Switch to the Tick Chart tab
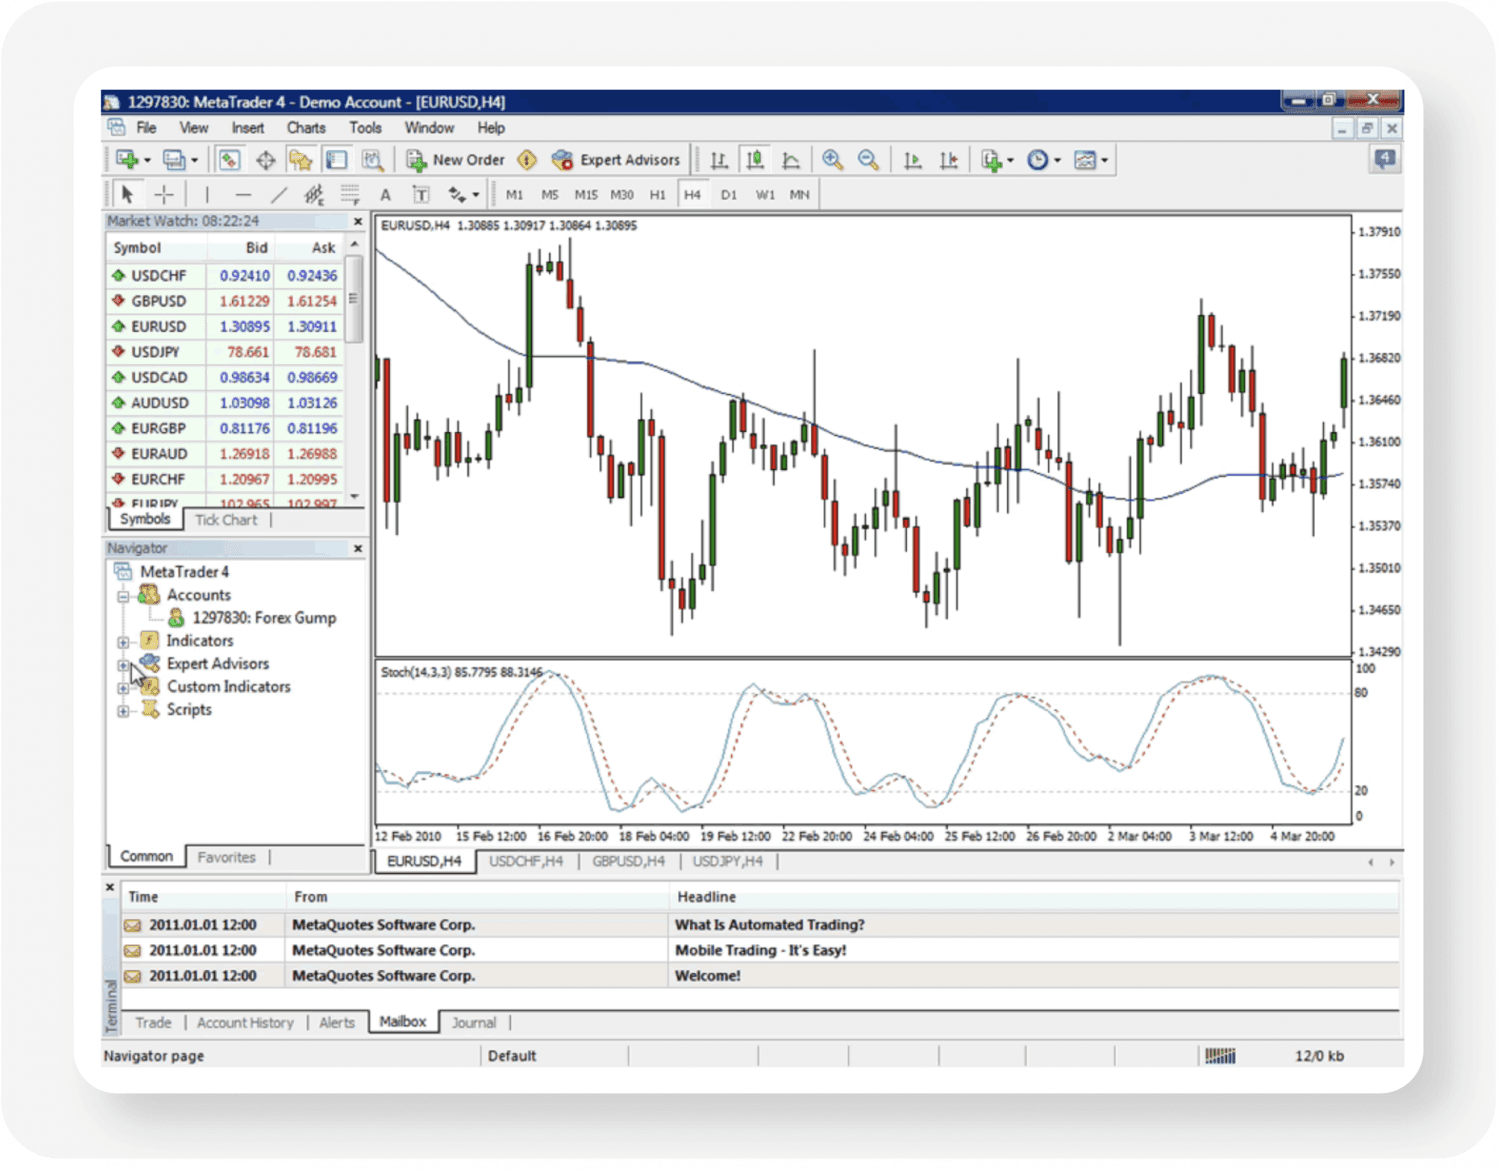This screenshot has height=1170, width=1500. point(226,520)
